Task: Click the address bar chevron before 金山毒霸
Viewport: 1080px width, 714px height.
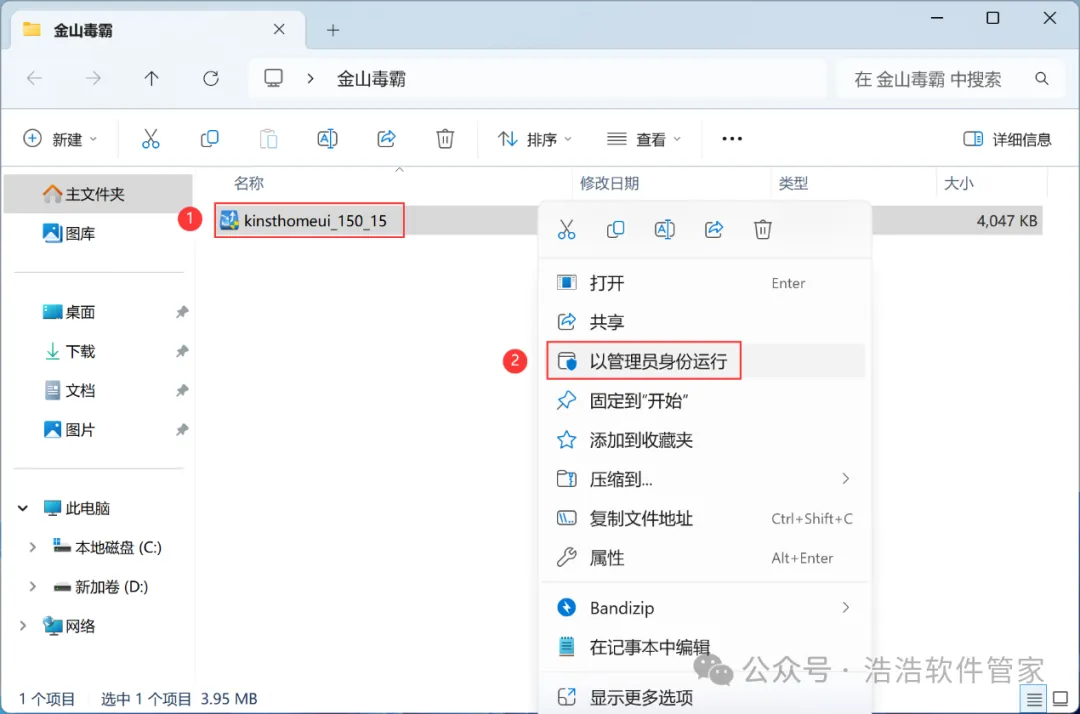Action: coord(311,79)
